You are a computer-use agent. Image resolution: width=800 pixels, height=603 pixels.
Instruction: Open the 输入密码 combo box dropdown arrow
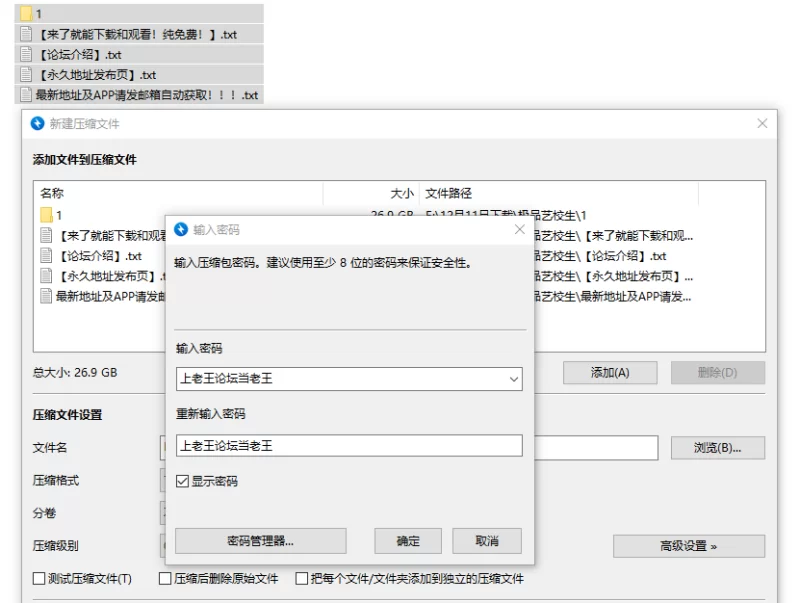514,379
